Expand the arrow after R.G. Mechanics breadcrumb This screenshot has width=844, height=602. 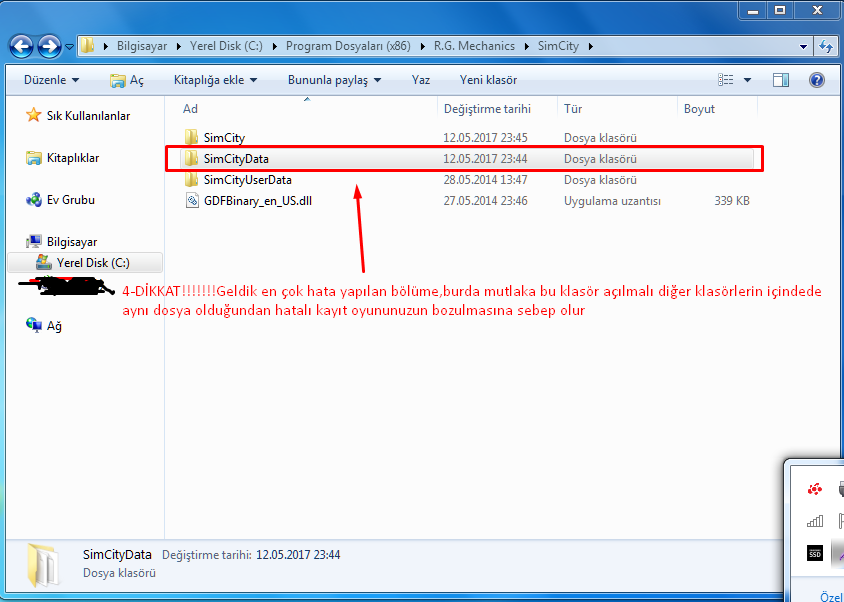click(526, 46)
